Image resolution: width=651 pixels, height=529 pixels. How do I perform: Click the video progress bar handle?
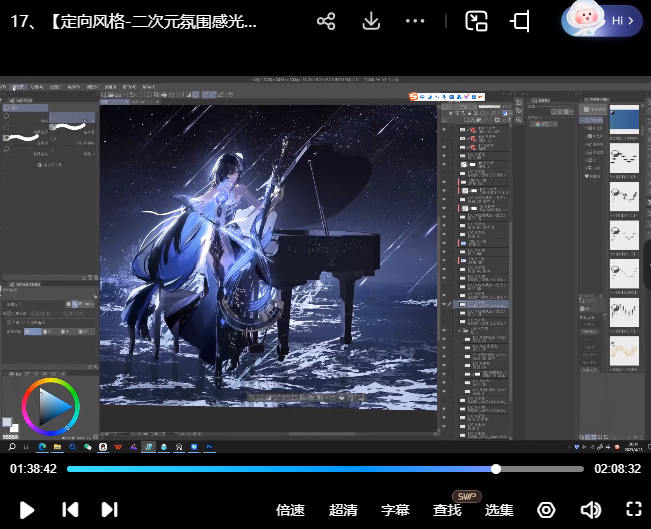[x=496, y=468]
